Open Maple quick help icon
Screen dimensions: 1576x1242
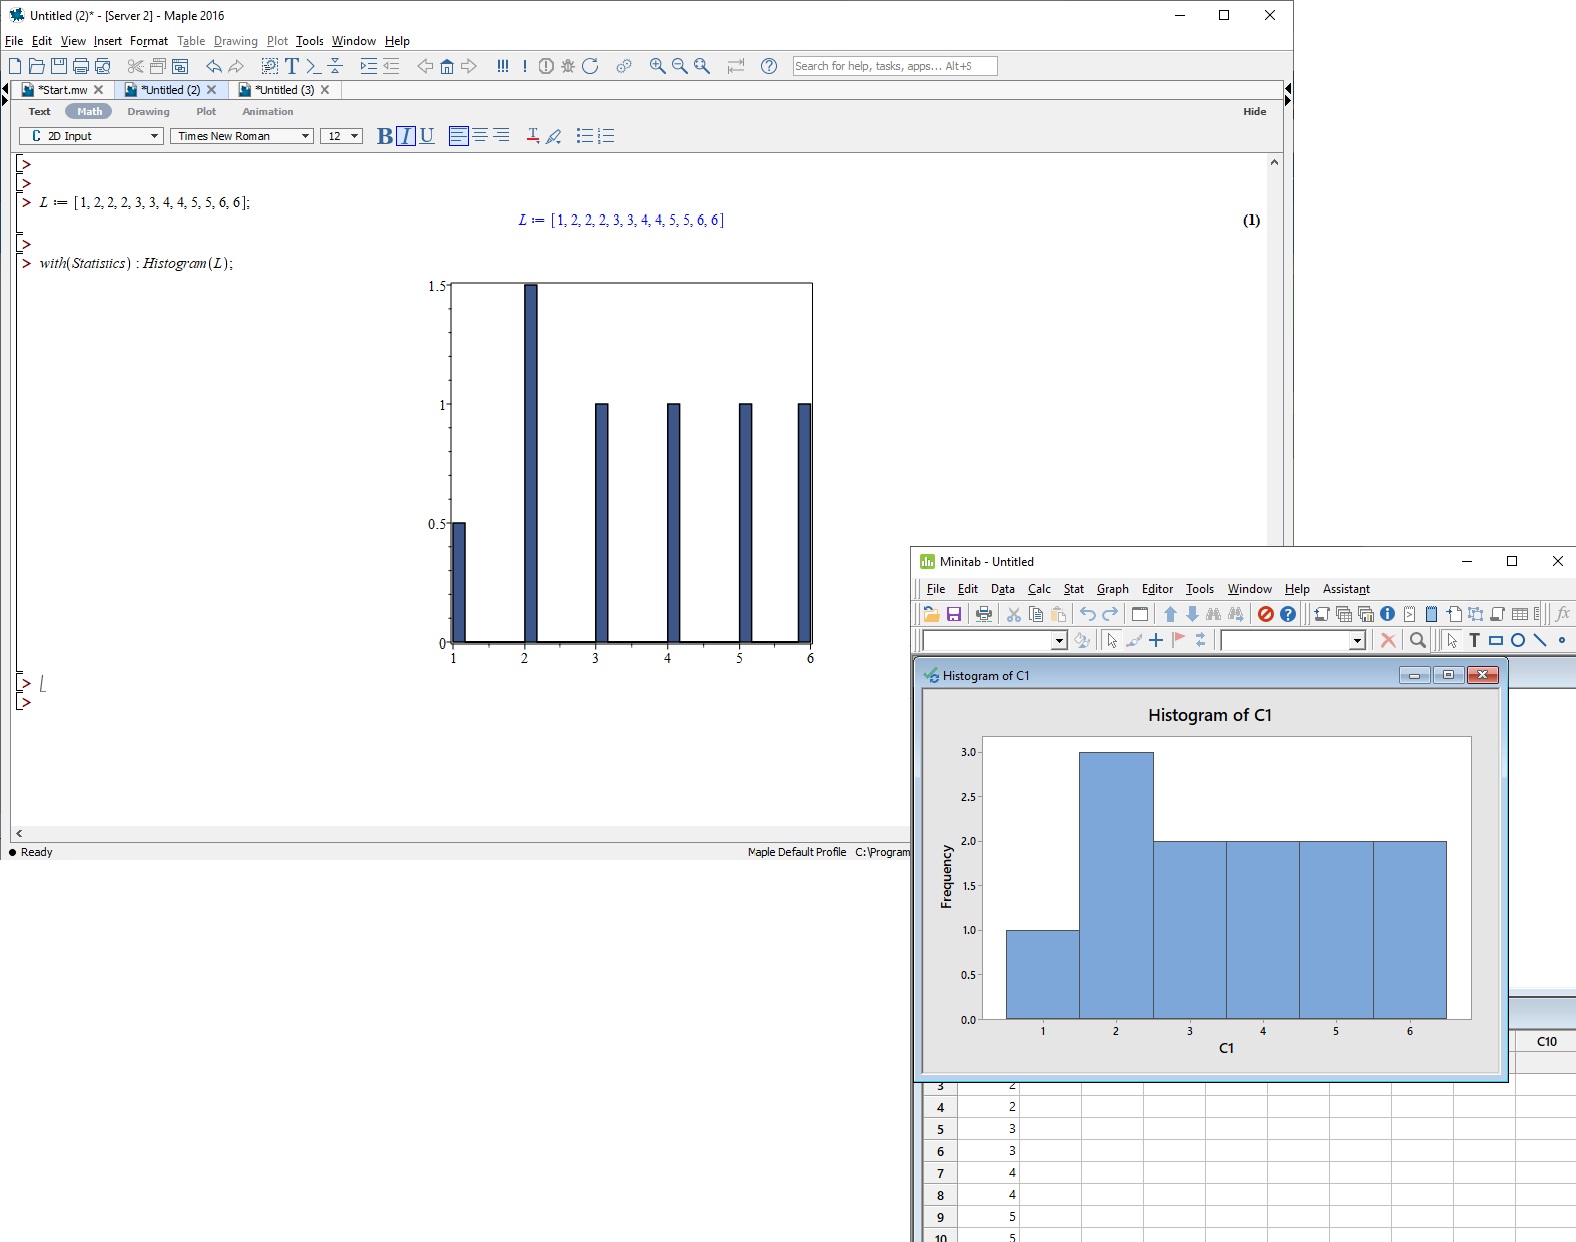click(769, 66)
